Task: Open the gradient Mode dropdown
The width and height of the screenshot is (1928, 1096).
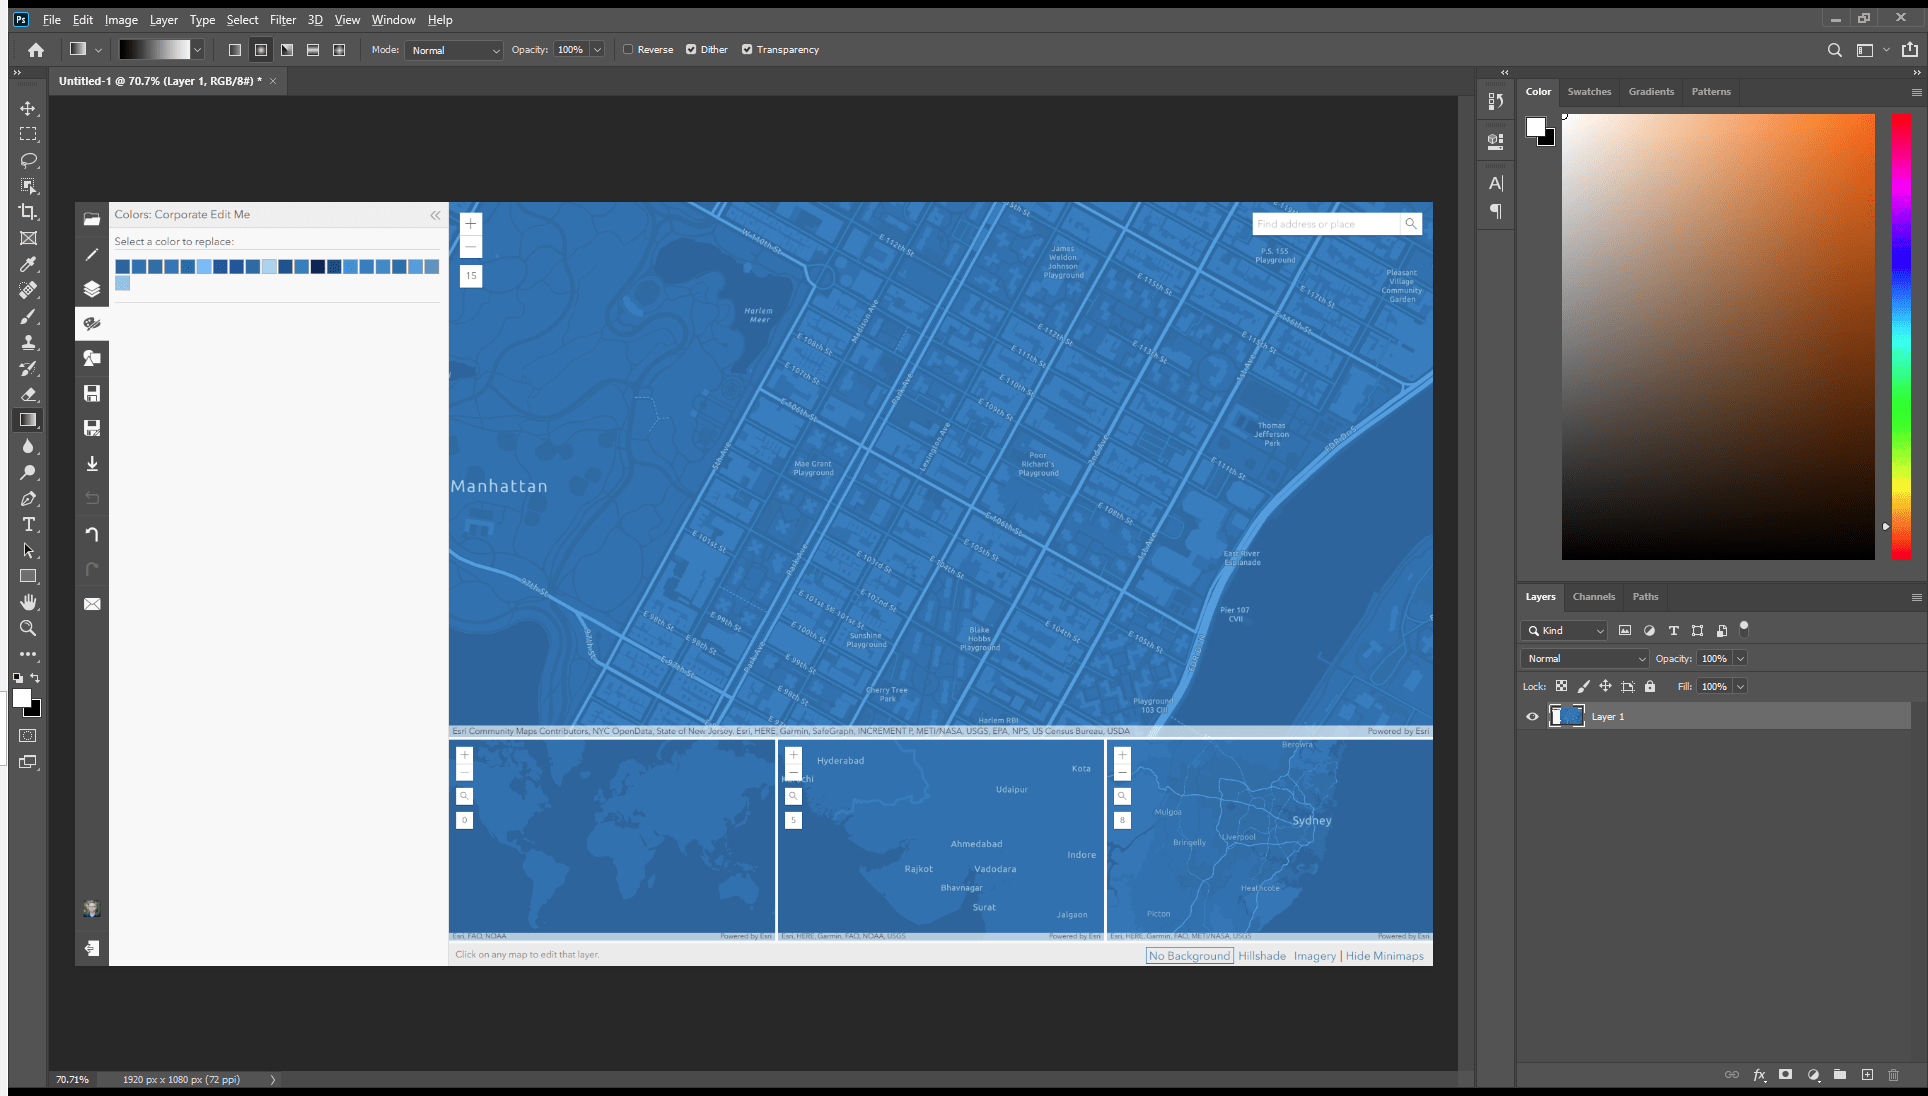Action: [455, 50]
